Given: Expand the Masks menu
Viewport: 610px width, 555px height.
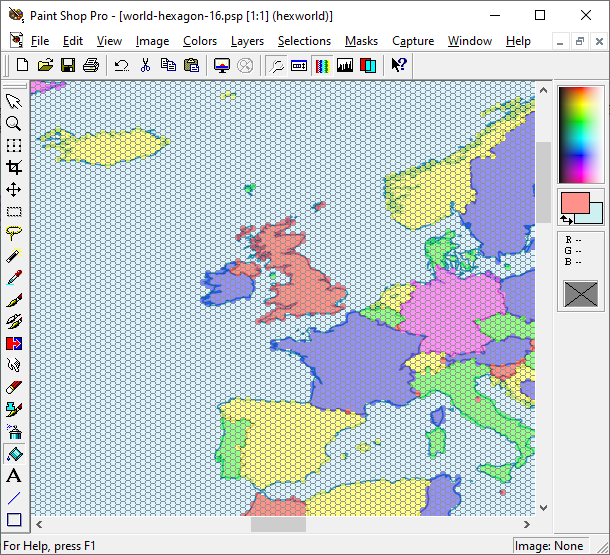Looking at the screenshot, I should 361,41.
